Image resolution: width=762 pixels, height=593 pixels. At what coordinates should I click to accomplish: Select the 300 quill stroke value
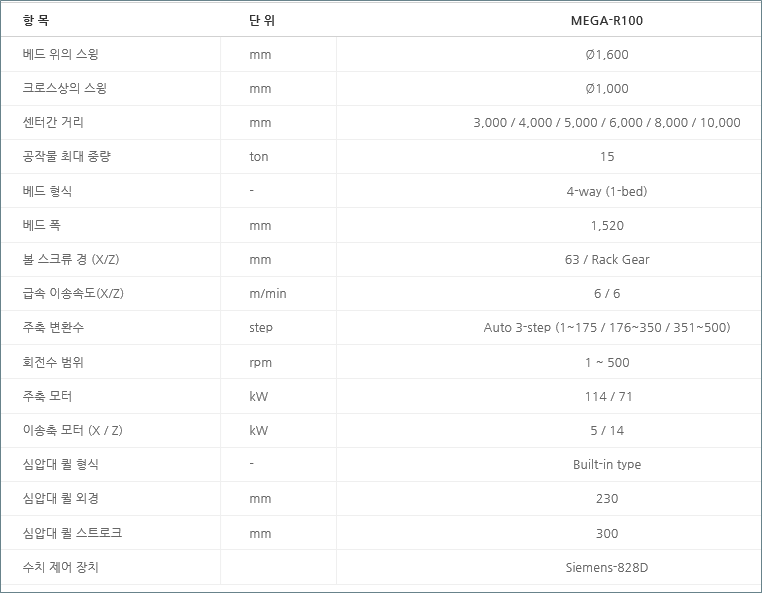(x=606, y=533)
